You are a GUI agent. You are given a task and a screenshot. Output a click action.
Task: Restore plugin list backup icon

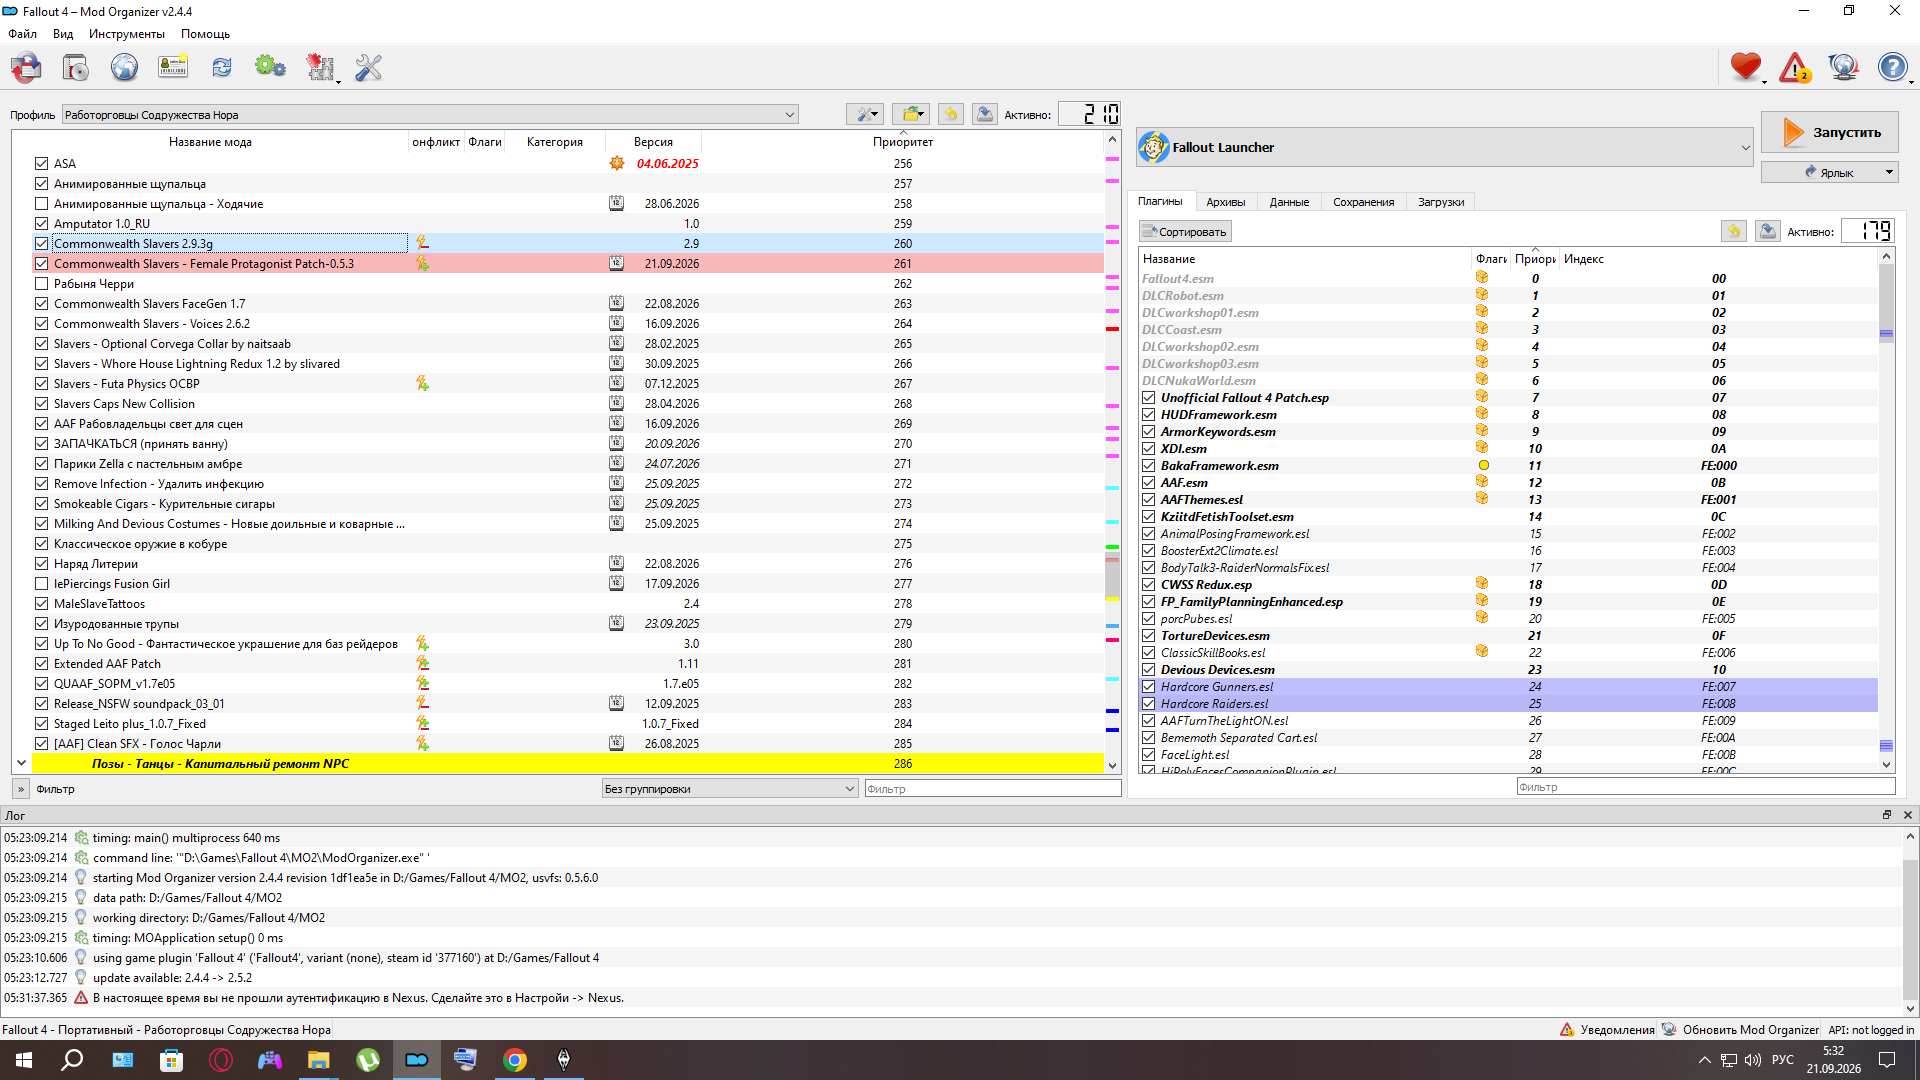pos(1734,231)
